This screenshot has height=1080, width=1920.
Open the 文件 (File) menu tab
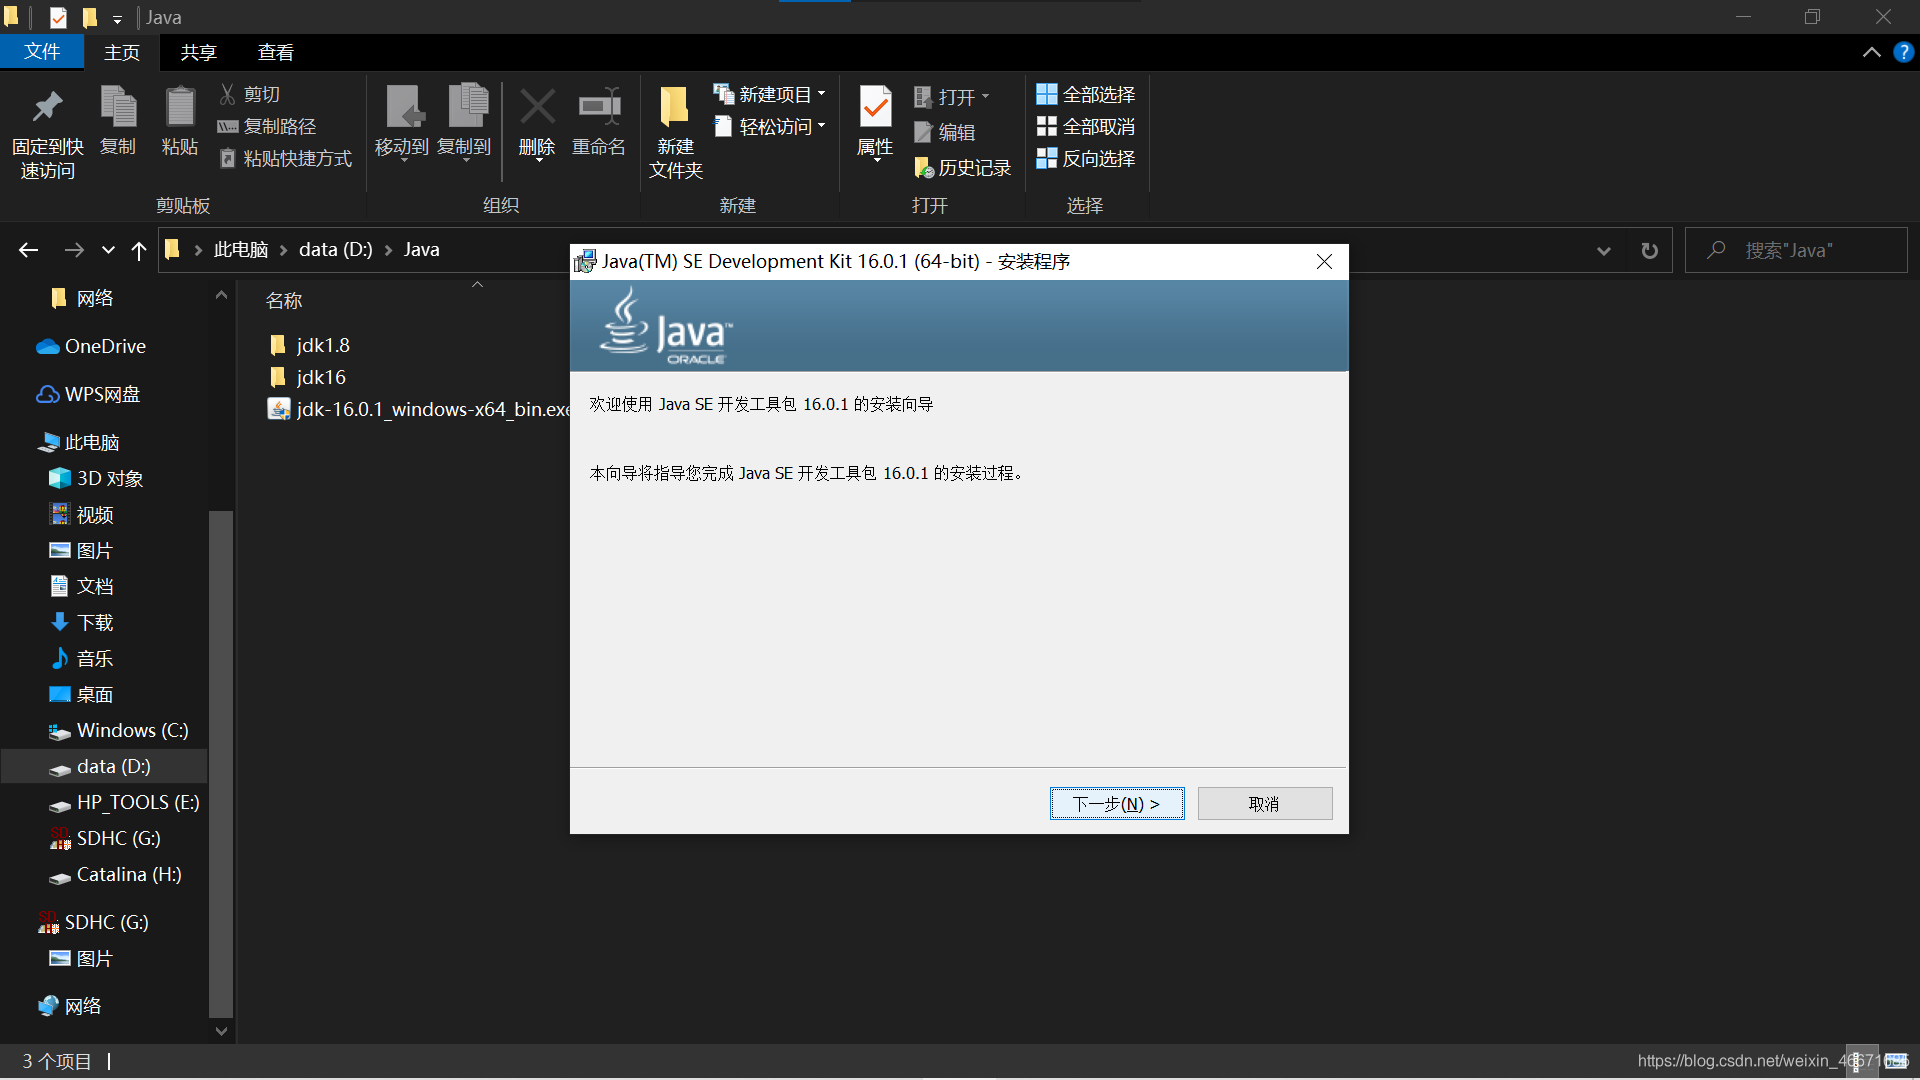tap(42, 51)
